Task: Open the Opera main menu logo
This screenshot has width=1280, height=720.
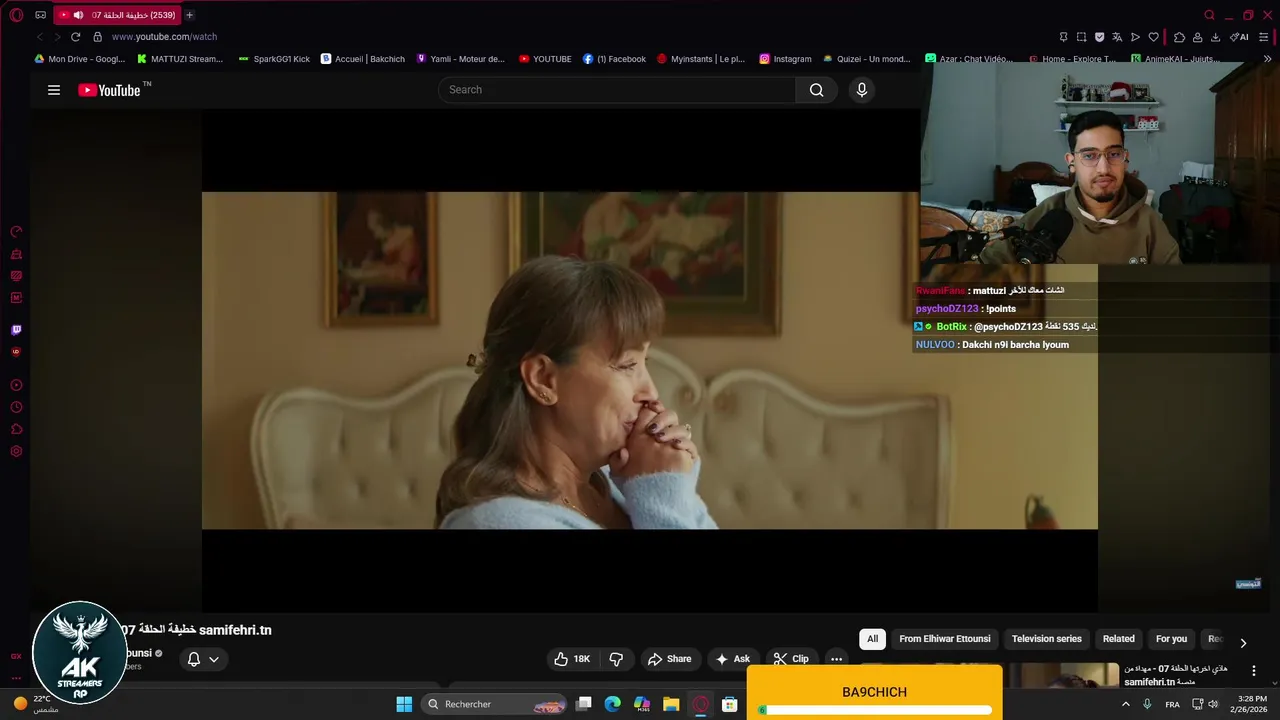Action: point(16,15)
